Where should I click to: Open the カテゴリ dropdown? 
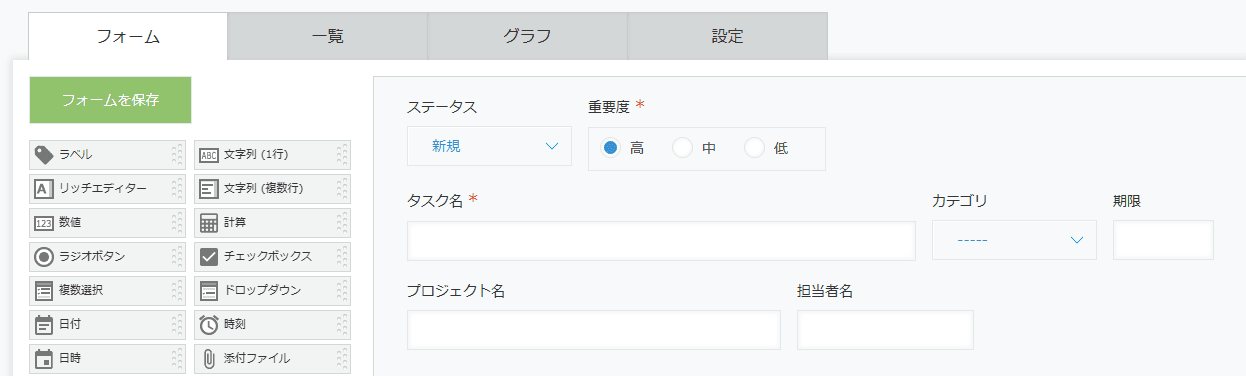(1014, 240)
